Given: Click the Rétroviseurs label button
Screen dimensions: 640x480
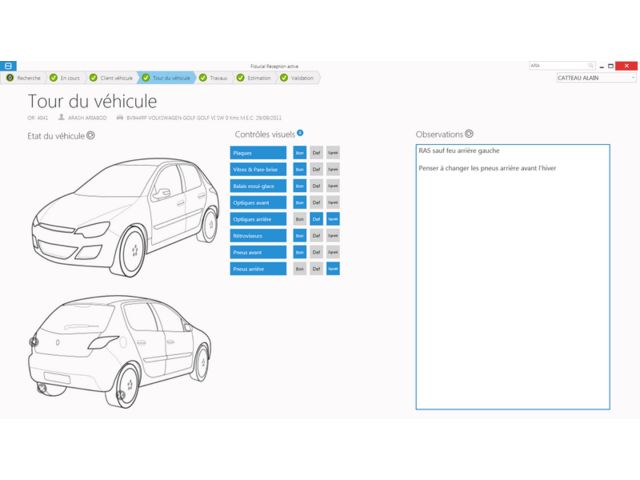Looking at the screenshot, I should (x=258, y=236).
